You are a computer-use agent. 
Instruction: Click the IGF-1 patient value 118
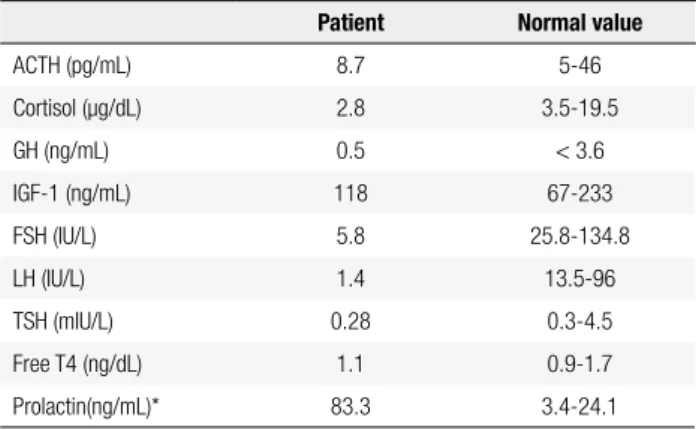click(351, 193)
